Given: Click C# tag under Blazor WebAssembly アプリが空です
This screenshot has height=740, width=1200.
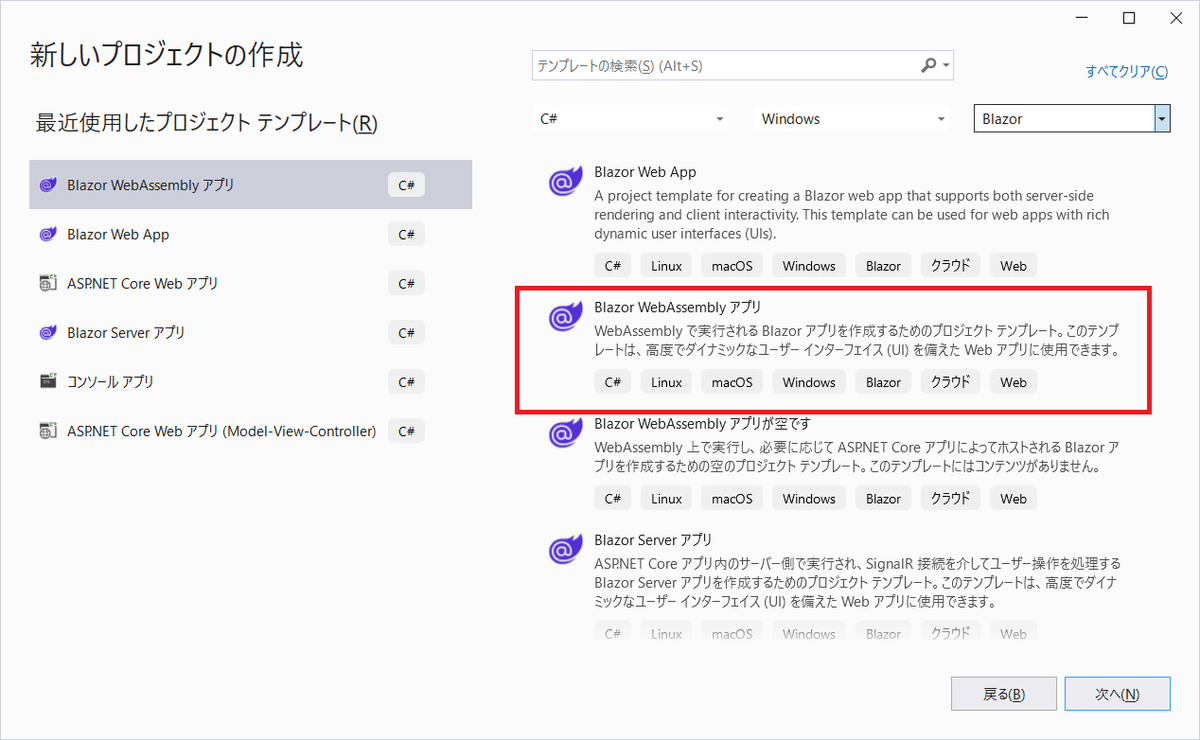Looking at the screenshot, I should [613, 498].
